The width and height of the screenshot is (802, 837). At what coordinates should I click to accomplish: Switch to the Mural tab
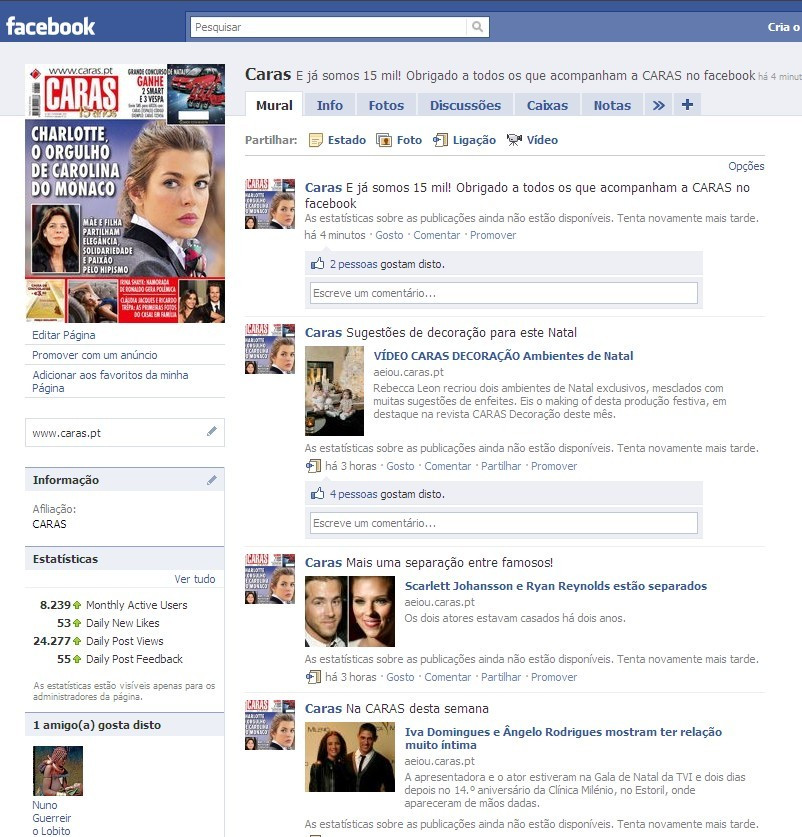[274, 105]
